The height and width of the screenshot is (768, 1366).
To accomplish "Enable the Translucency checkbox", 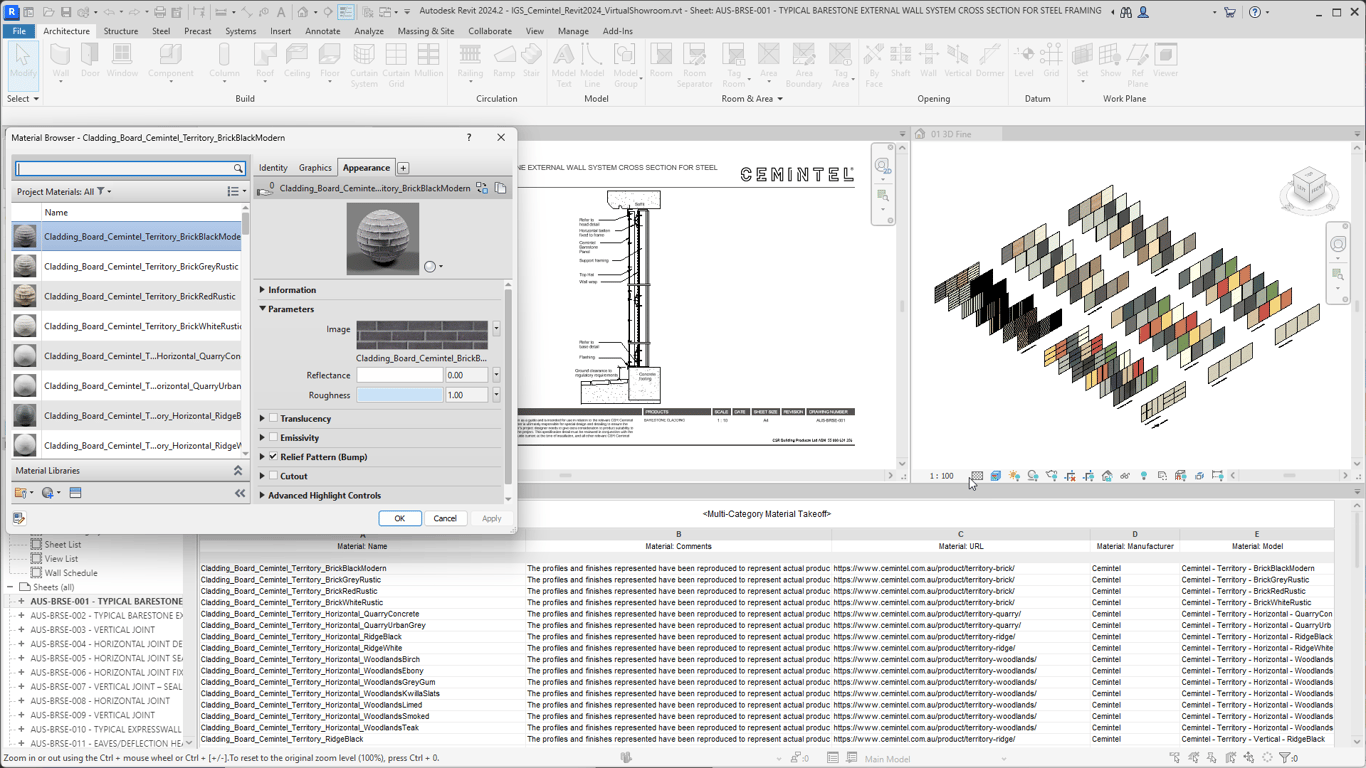I will 273,419.
